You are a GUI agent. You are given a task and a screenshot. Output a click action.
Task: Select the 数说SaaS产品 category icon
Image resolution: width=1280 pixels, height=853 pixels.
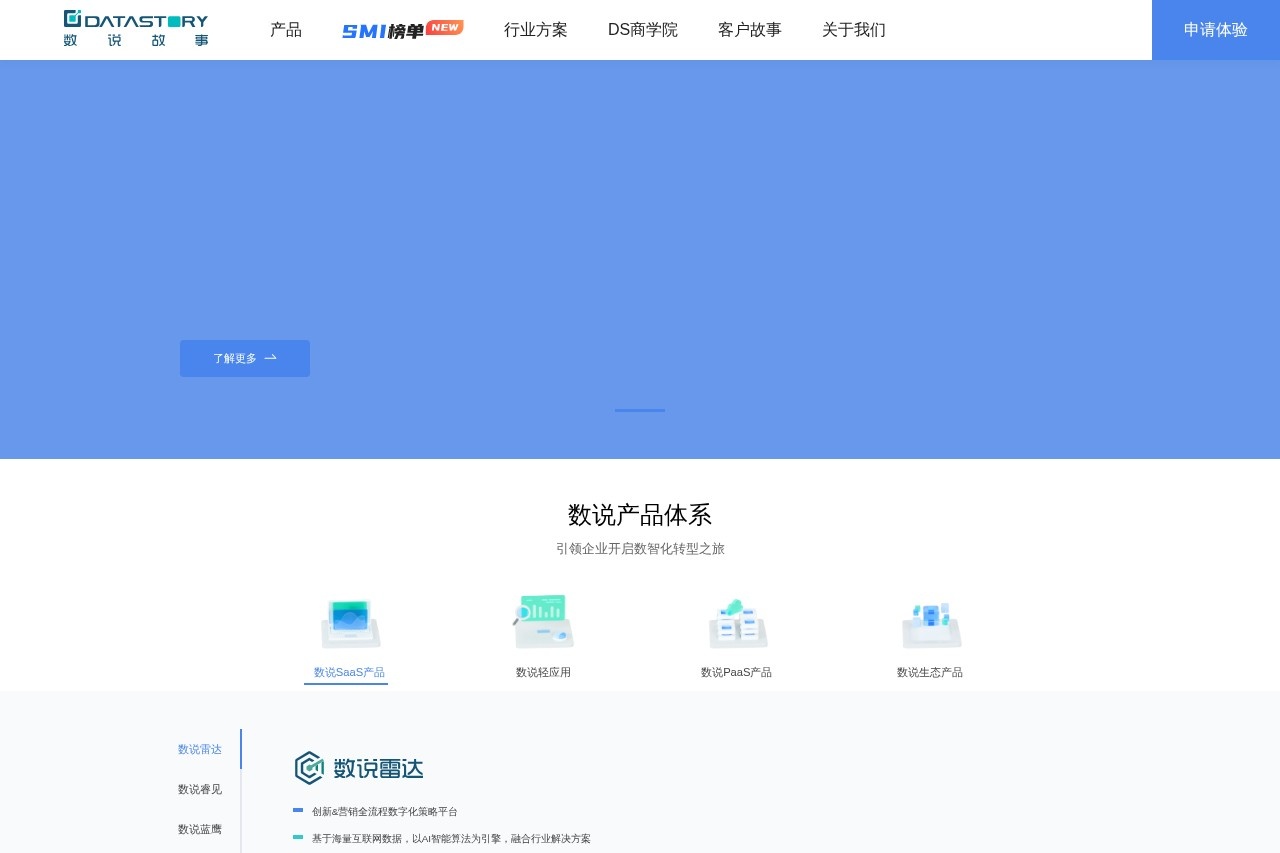(348, 621)
